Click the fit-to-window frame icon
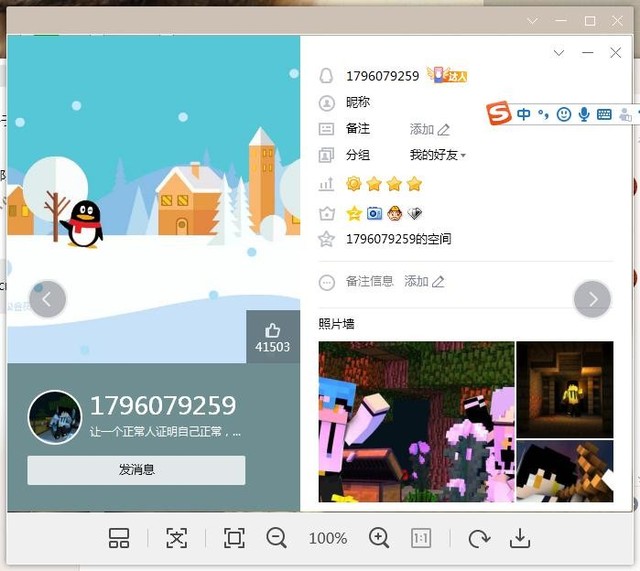The height and width of the screenshot is (571, 640). [234, 539]
